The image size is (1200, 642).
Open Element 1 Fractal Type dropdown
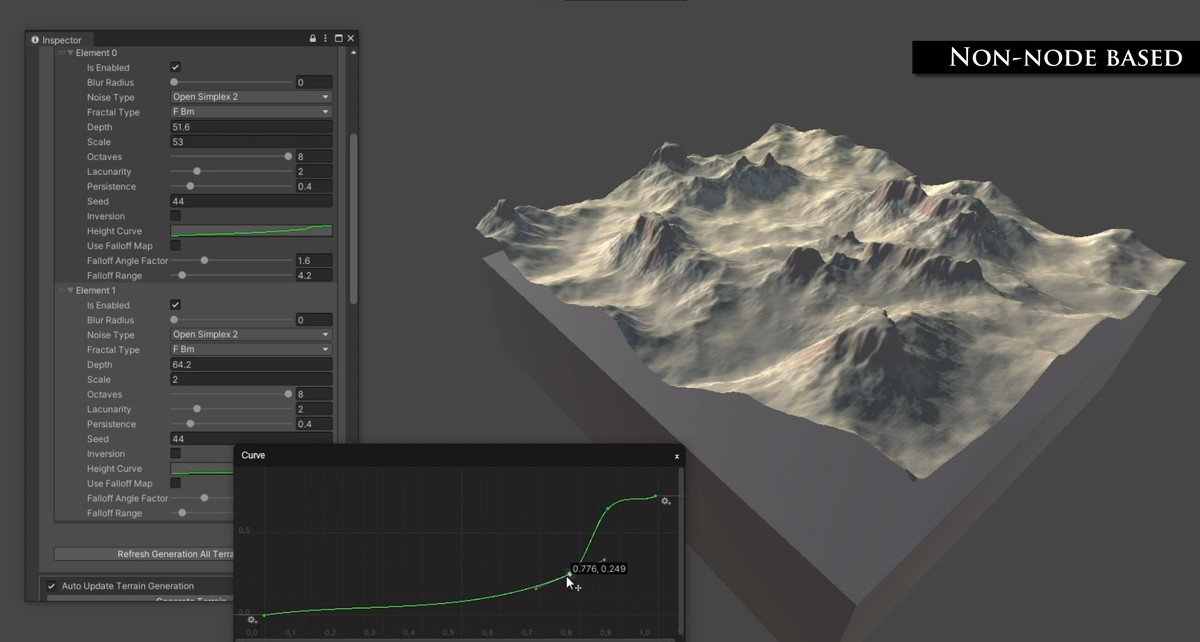pos(251,350)
